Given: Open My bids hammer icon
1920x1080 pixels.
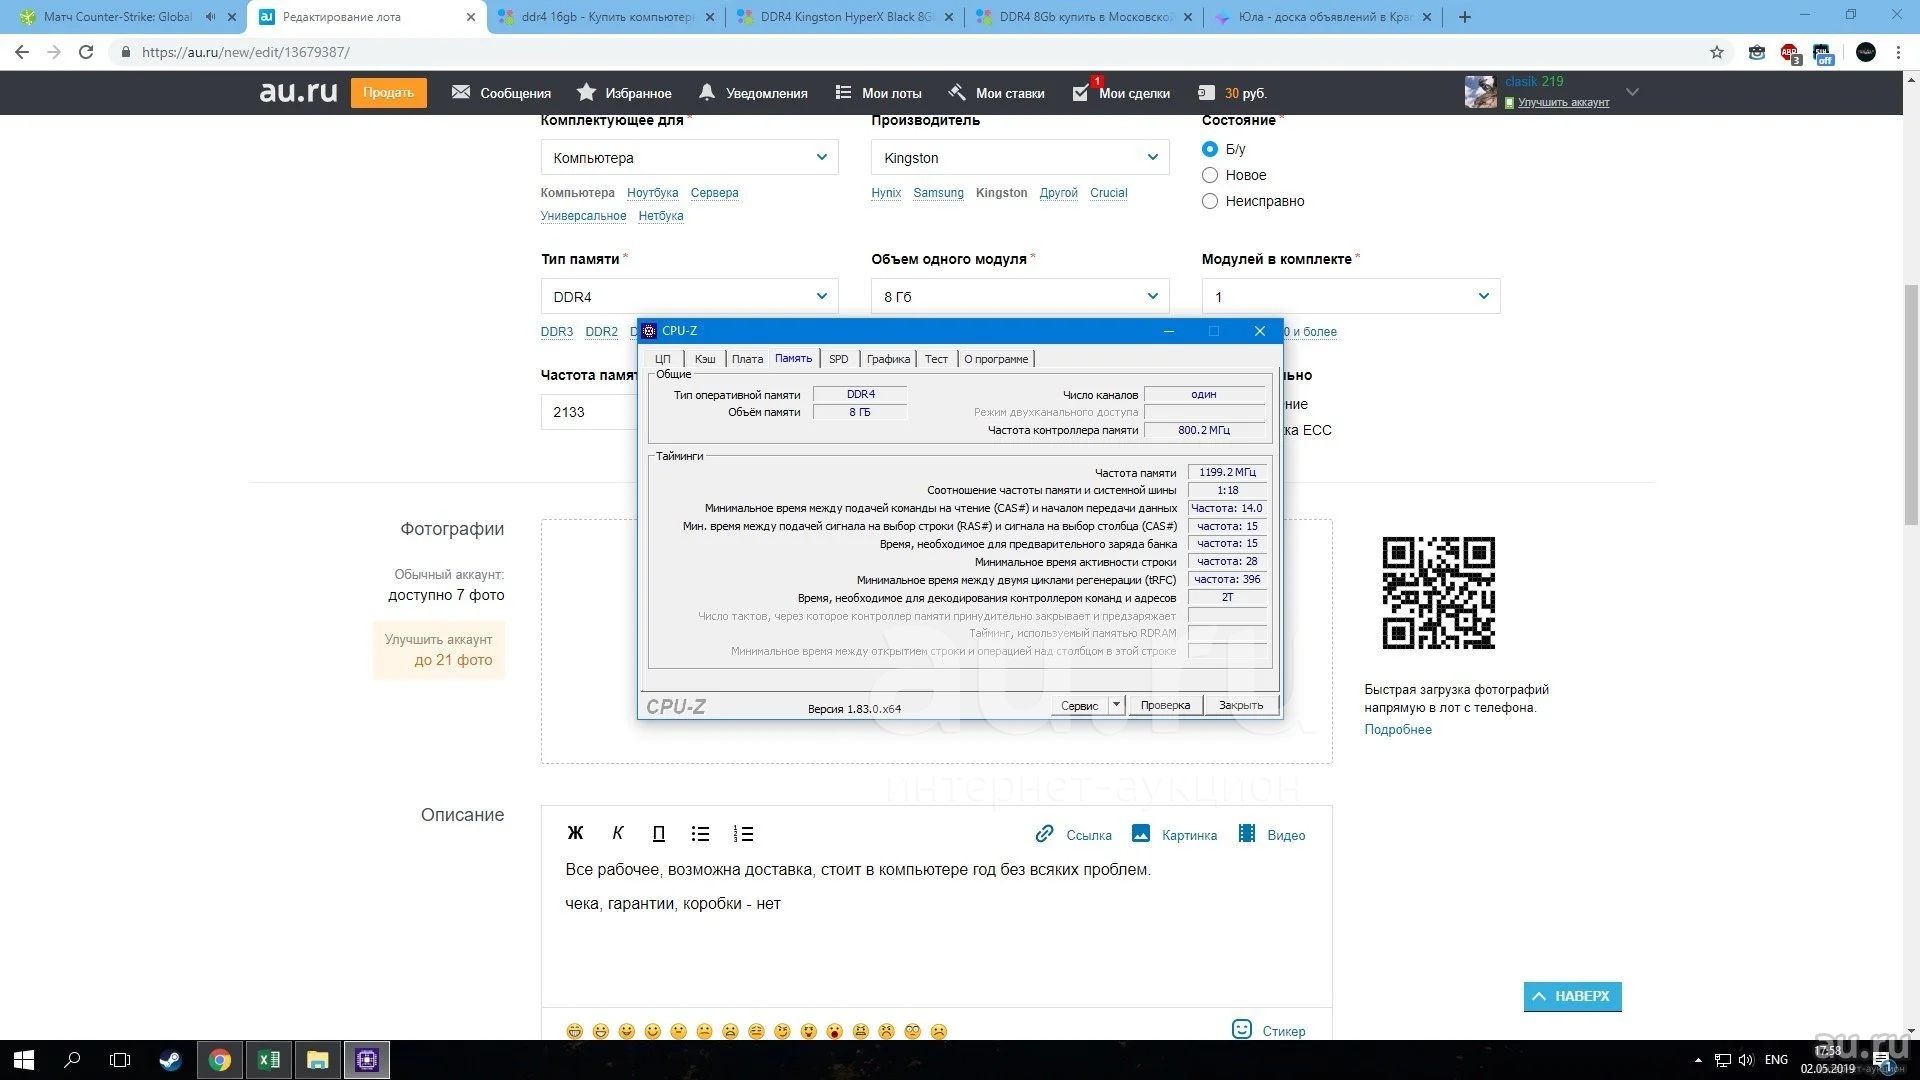Looking at the screenshot, I should pos(957,92).
